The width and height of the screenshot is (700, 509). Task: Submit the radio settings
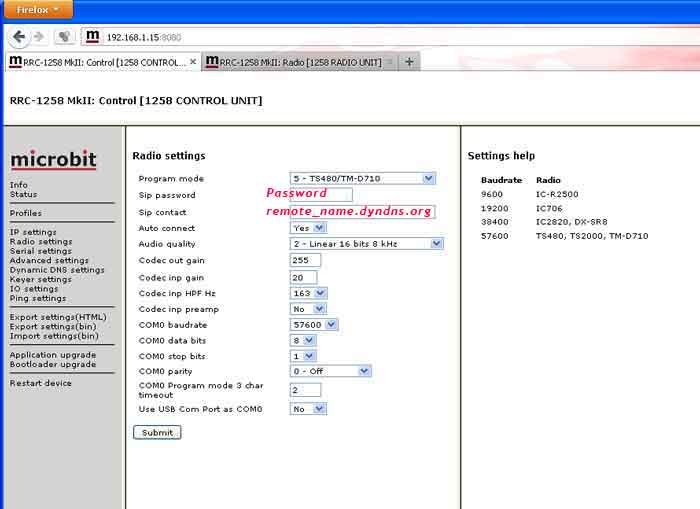click(x=157, y=432)
